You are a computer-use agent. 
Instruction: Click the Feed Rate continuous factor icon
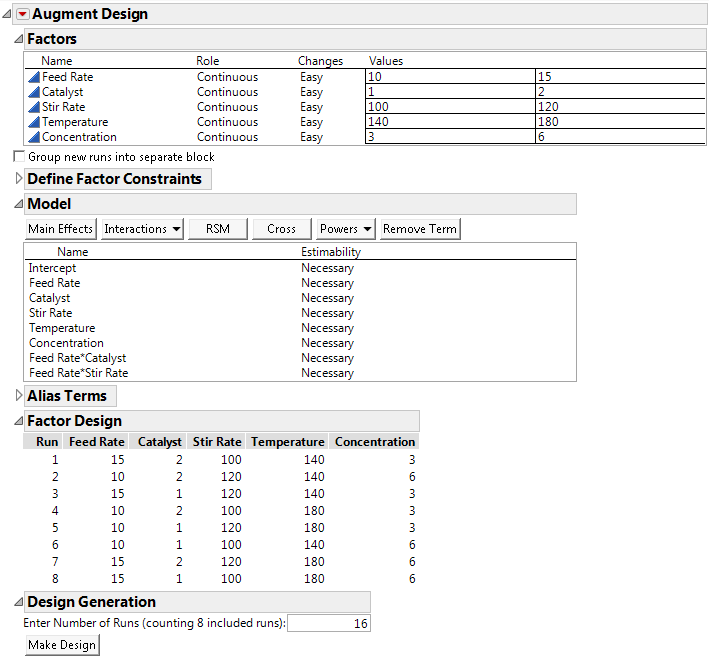click(x=34, y=77)
